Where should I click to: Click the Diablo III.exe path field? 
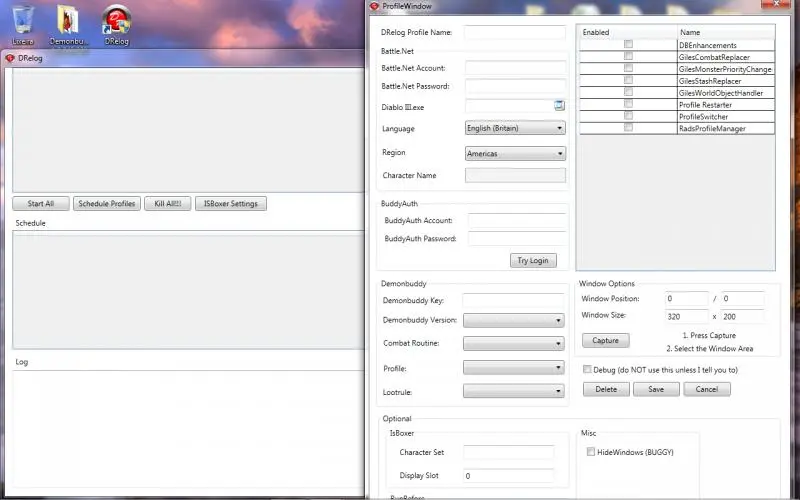click(x=509, y=107)
